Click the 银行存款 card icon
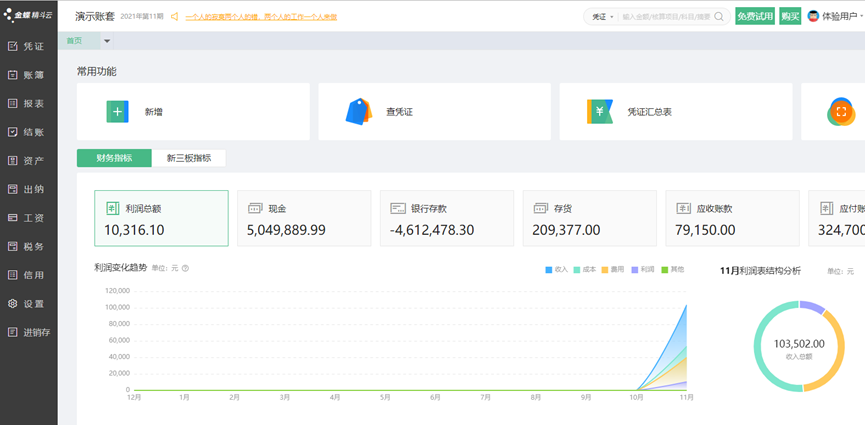Image resolution: width=865 pixels, height=425 pixels. pyautogui.click(x=398, y=209)
